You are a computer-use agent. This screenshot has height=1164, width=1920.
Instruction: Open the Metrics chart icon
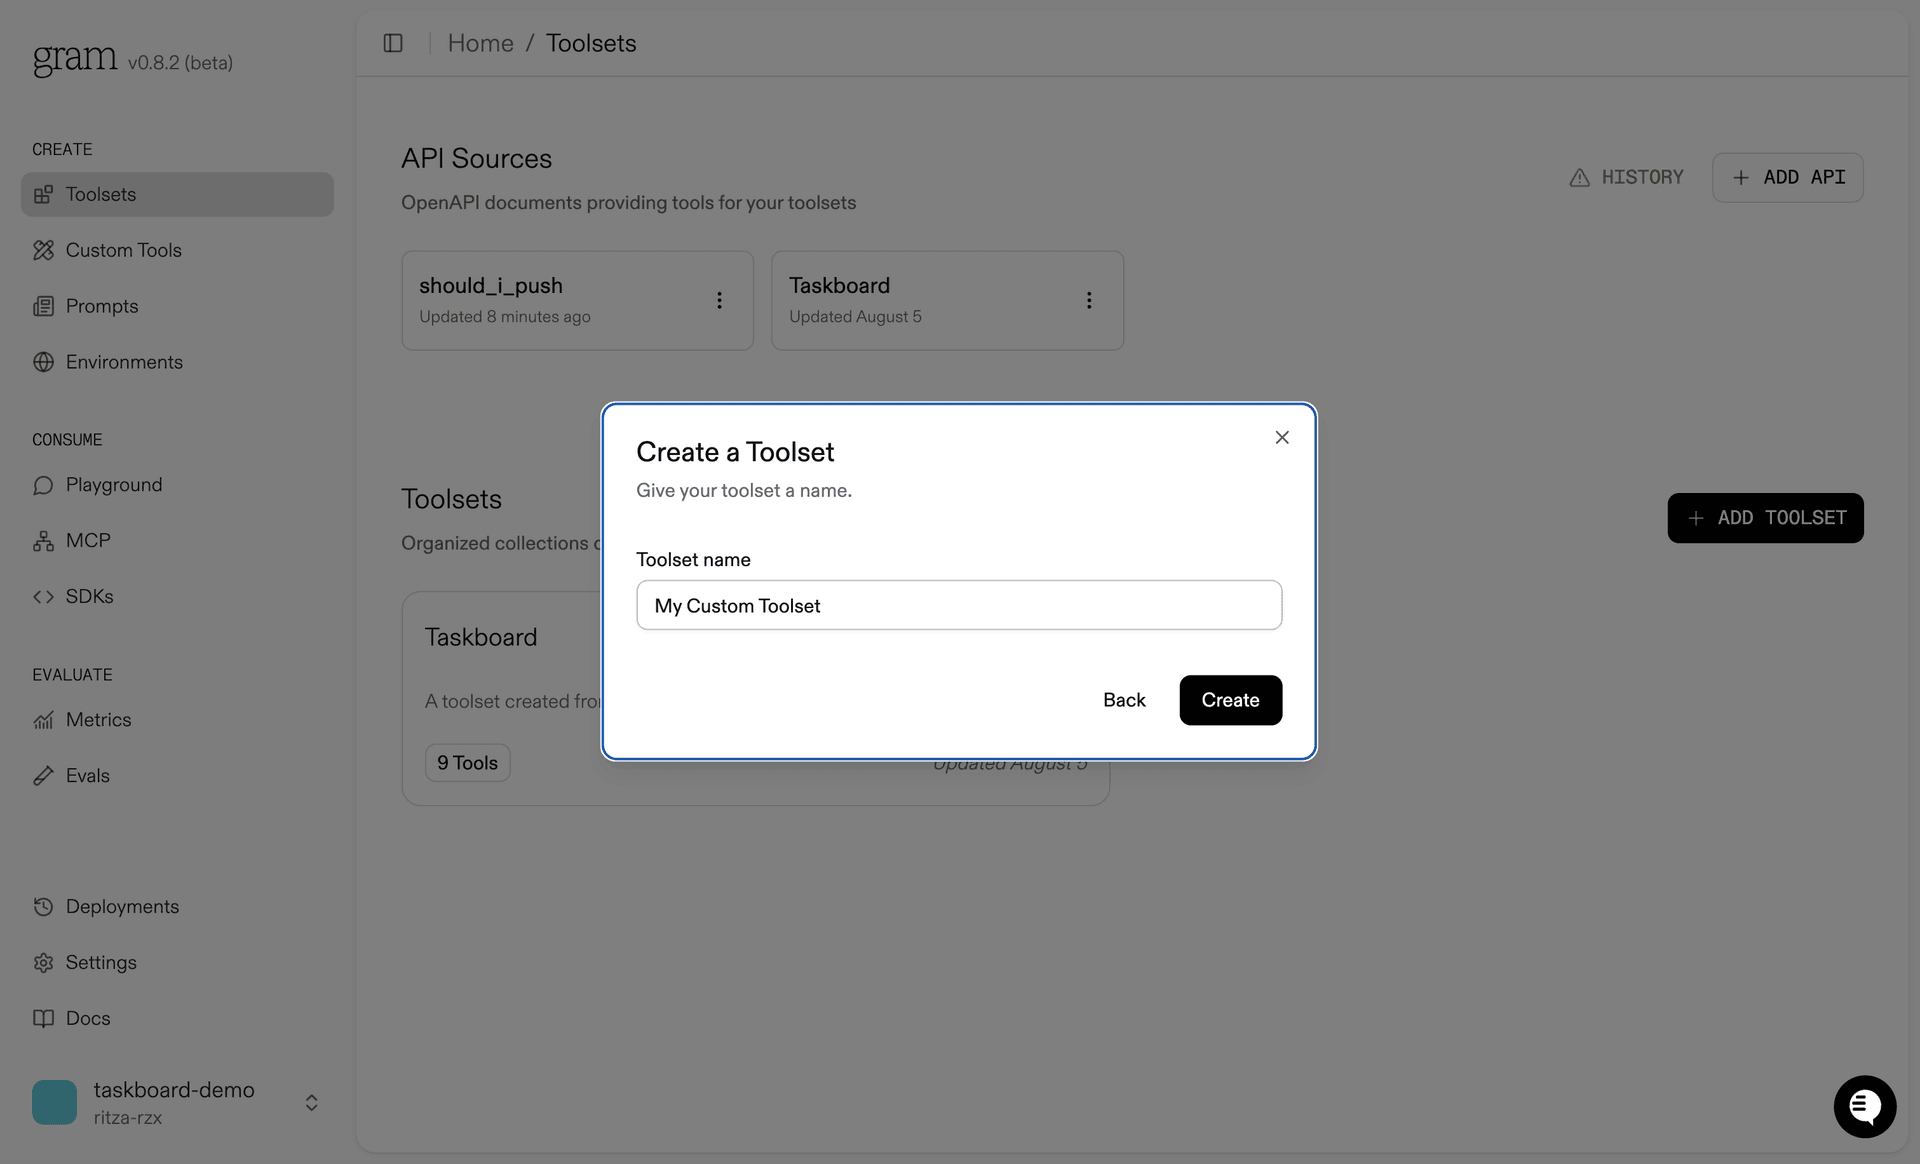click(43, 720)
